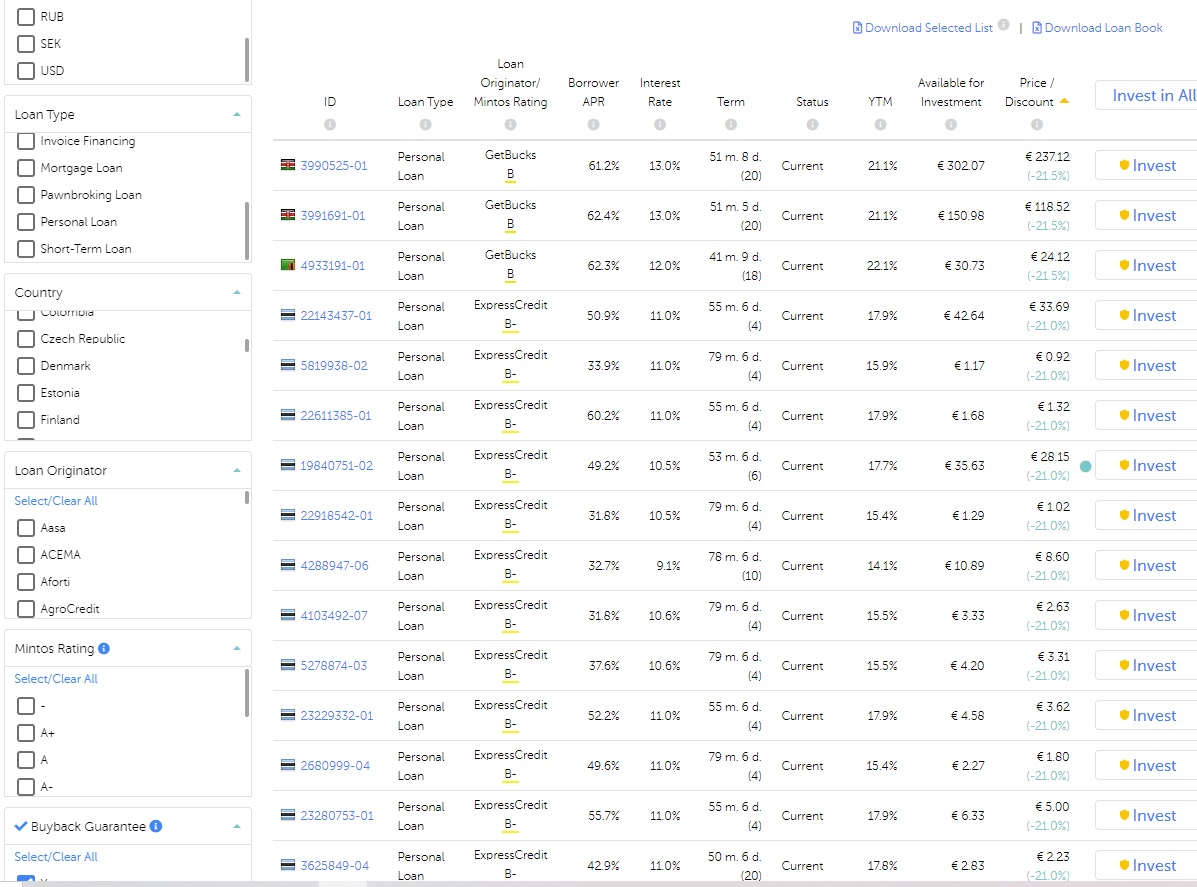The width and height of the screenshot is (1197, 887).
Task: Click Select/Clear All under Loan Originator
Action: (x=56, y=501)
